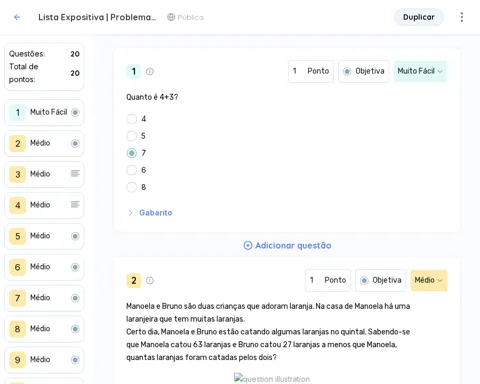480x384 pixels.
Task: Click text-type lines icon in sidebar row 4
Action: point(75,204)
